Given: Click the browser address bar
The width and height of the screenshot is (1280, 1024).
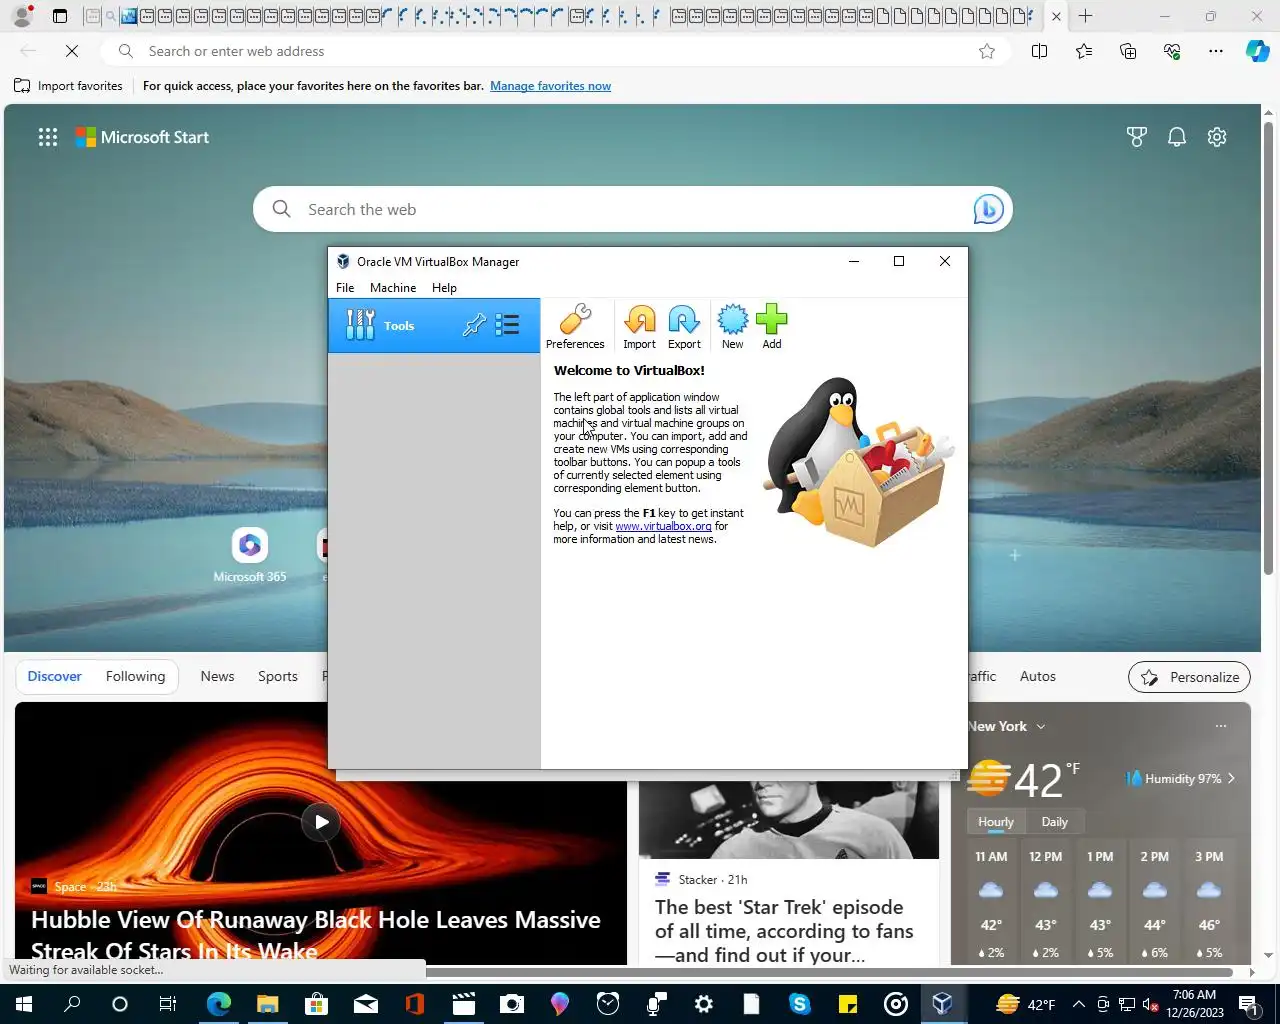Looking at the screenshot, I should pos(555,51).
